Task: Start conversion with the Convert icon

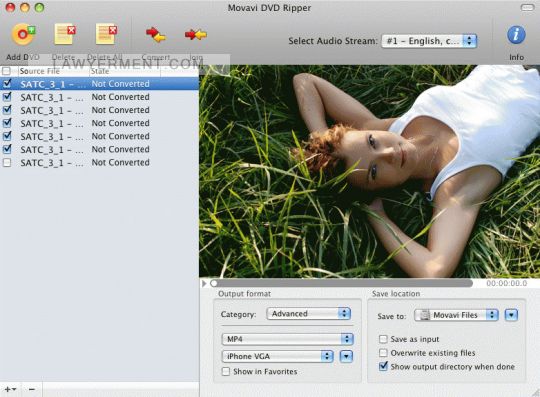Action: (x=156, y=35)
